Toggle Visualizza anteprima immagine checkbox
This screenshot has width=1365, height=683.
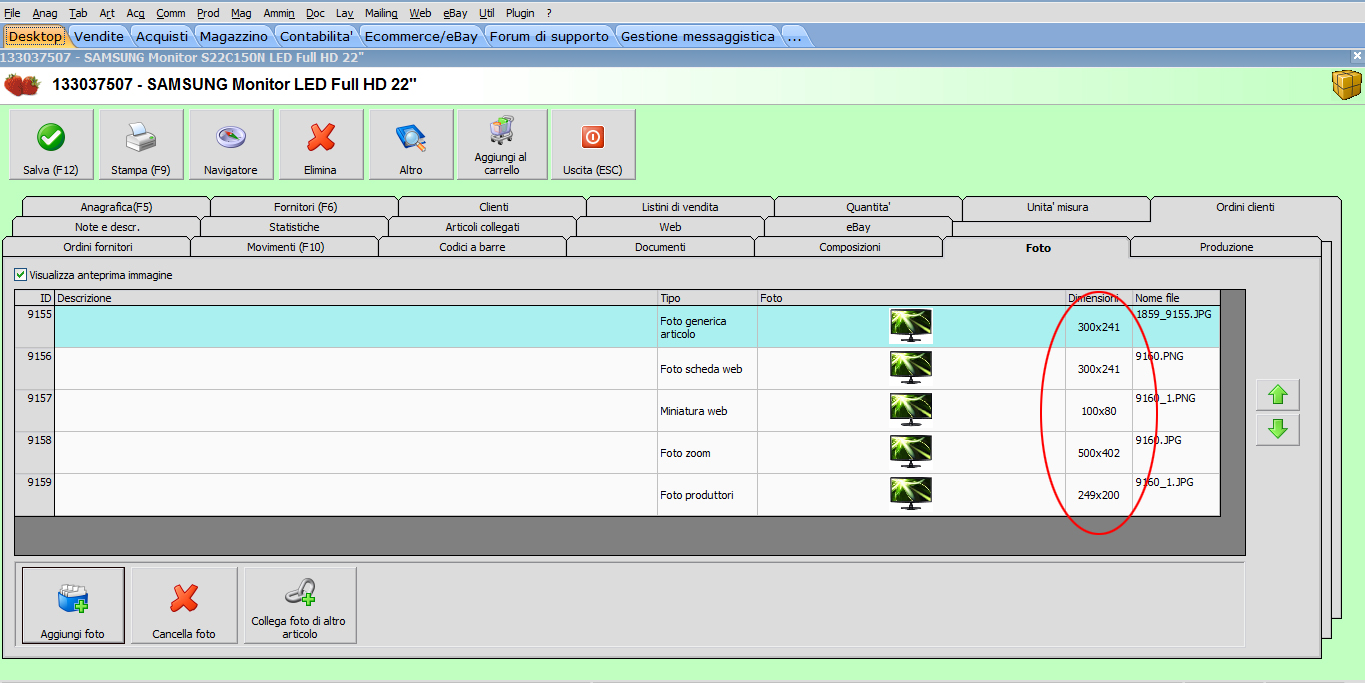coord(21,275)
